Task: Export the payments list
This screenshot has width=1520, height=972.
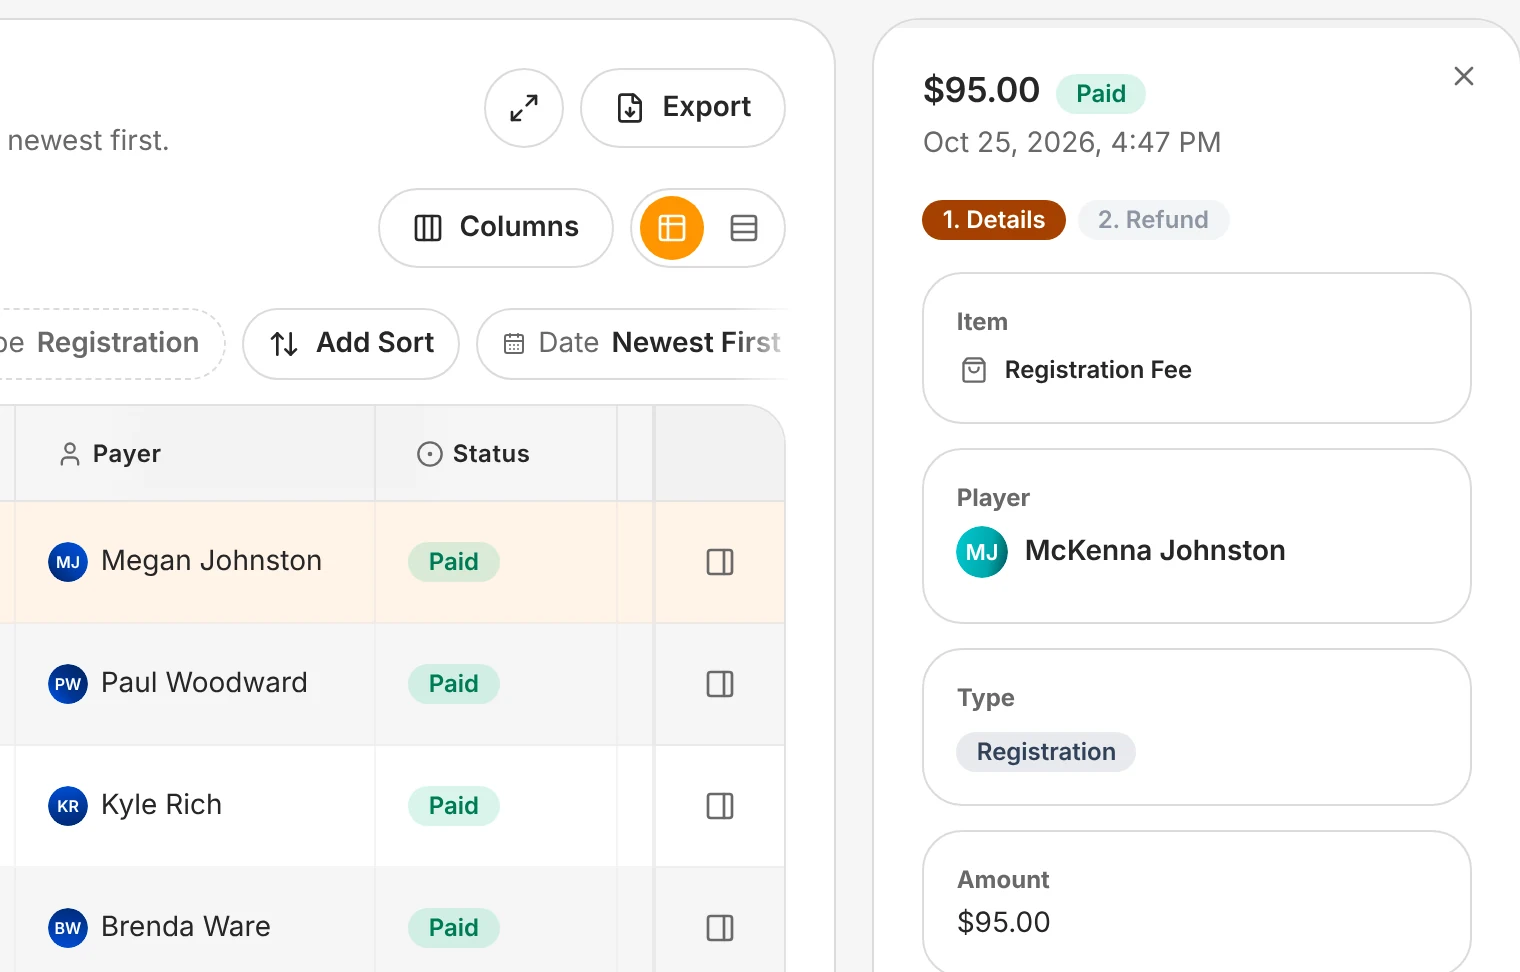Action: coord(683,108)
